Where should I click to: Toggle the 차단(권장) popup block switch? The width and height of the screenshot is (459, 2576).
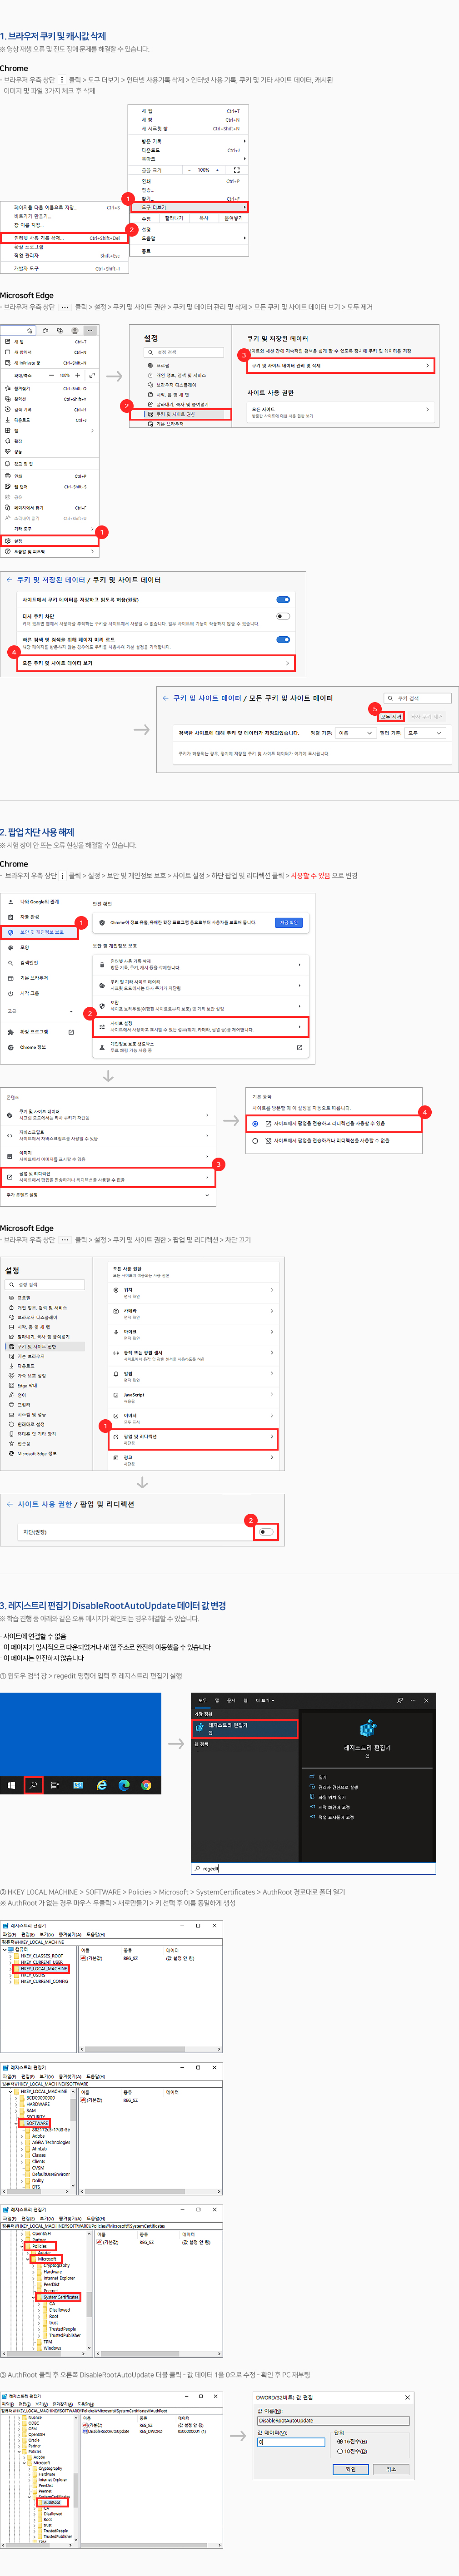click(265, 1531)
